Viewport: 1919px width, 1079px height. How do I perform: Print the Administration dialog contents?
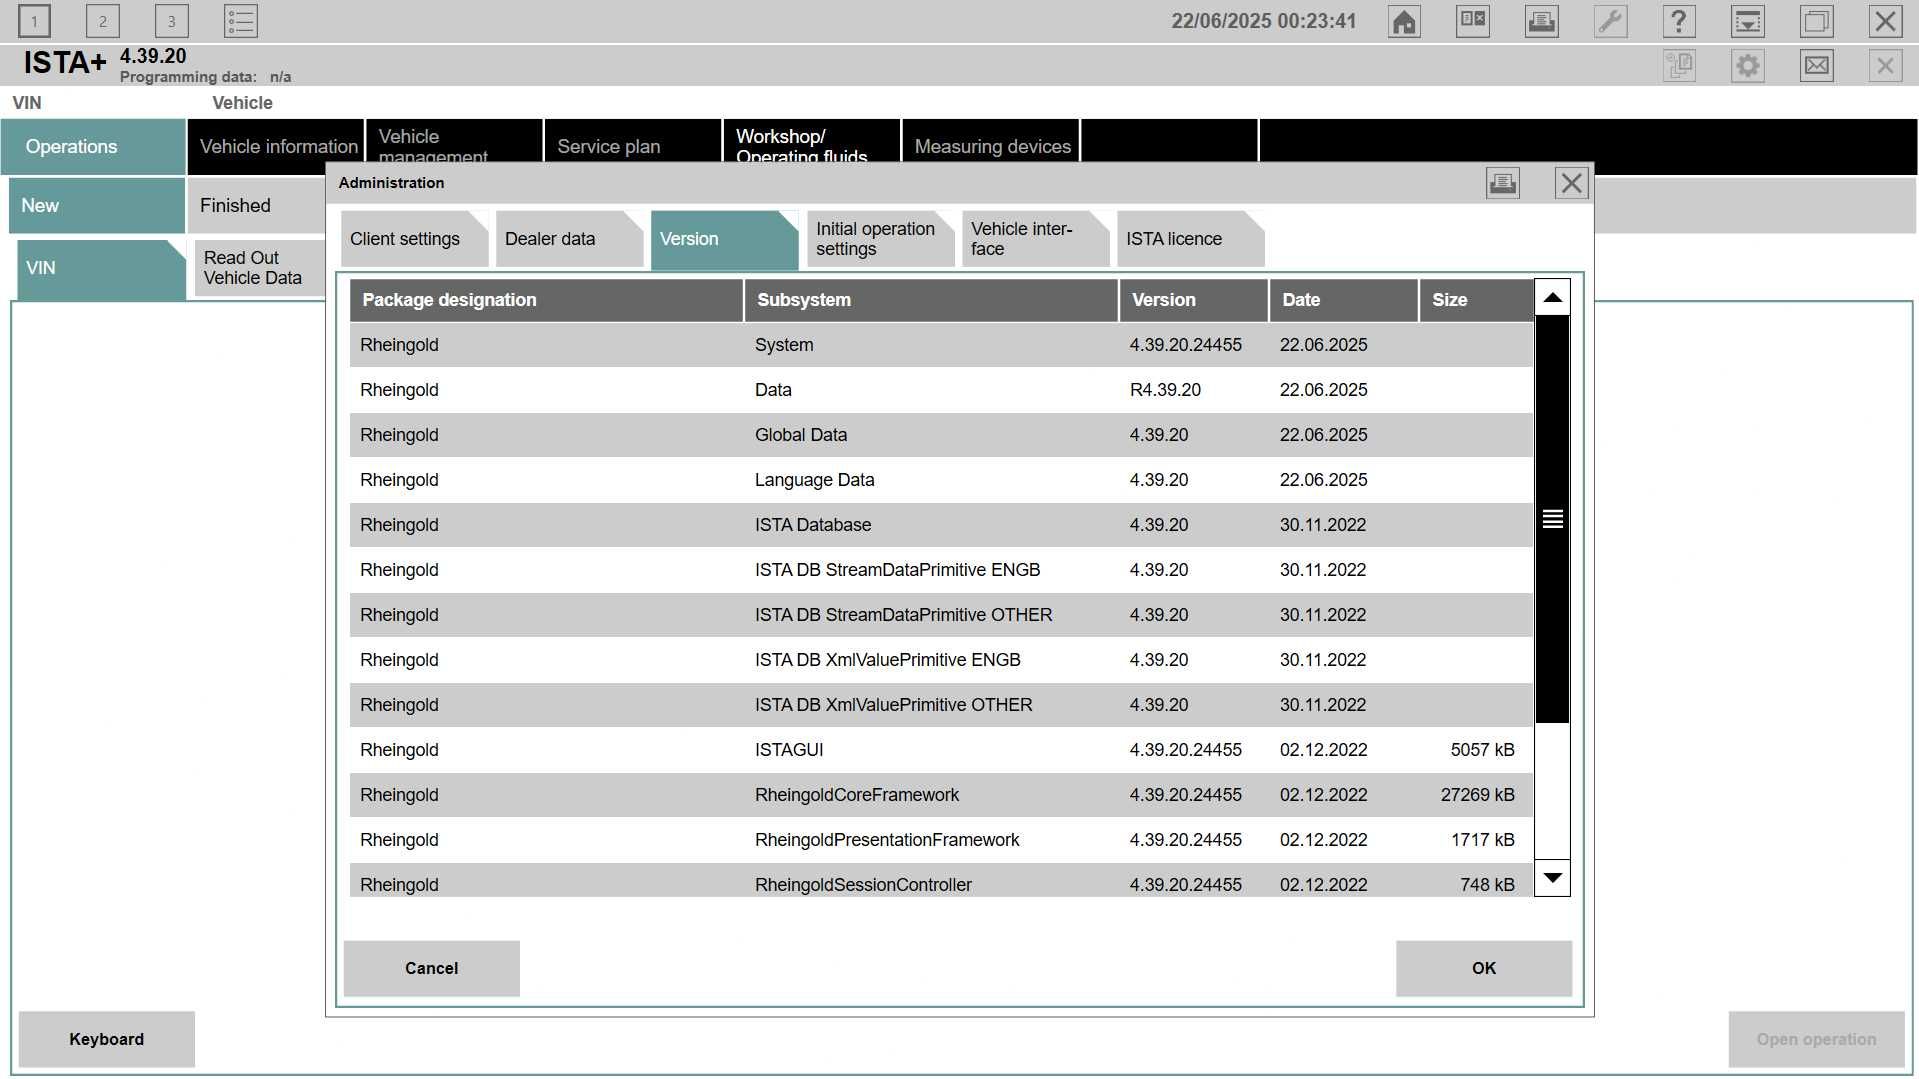tap(1503, 183)
